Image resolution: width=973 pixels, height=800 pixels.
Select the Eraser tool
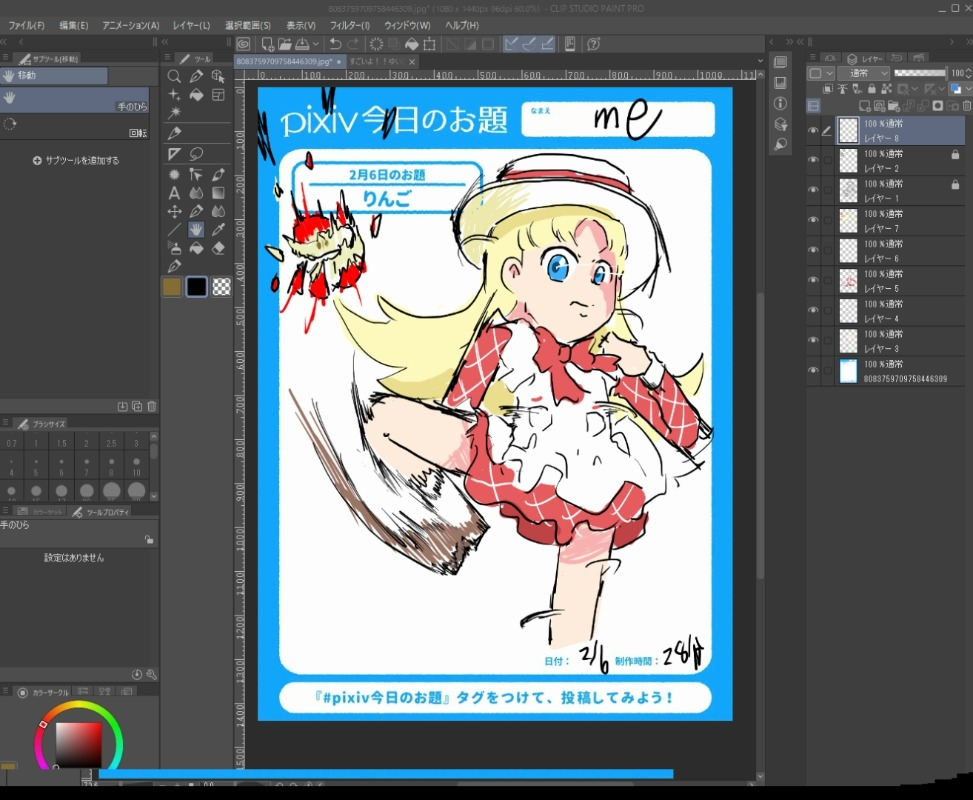pyautogui.click(x=218, y=248)
